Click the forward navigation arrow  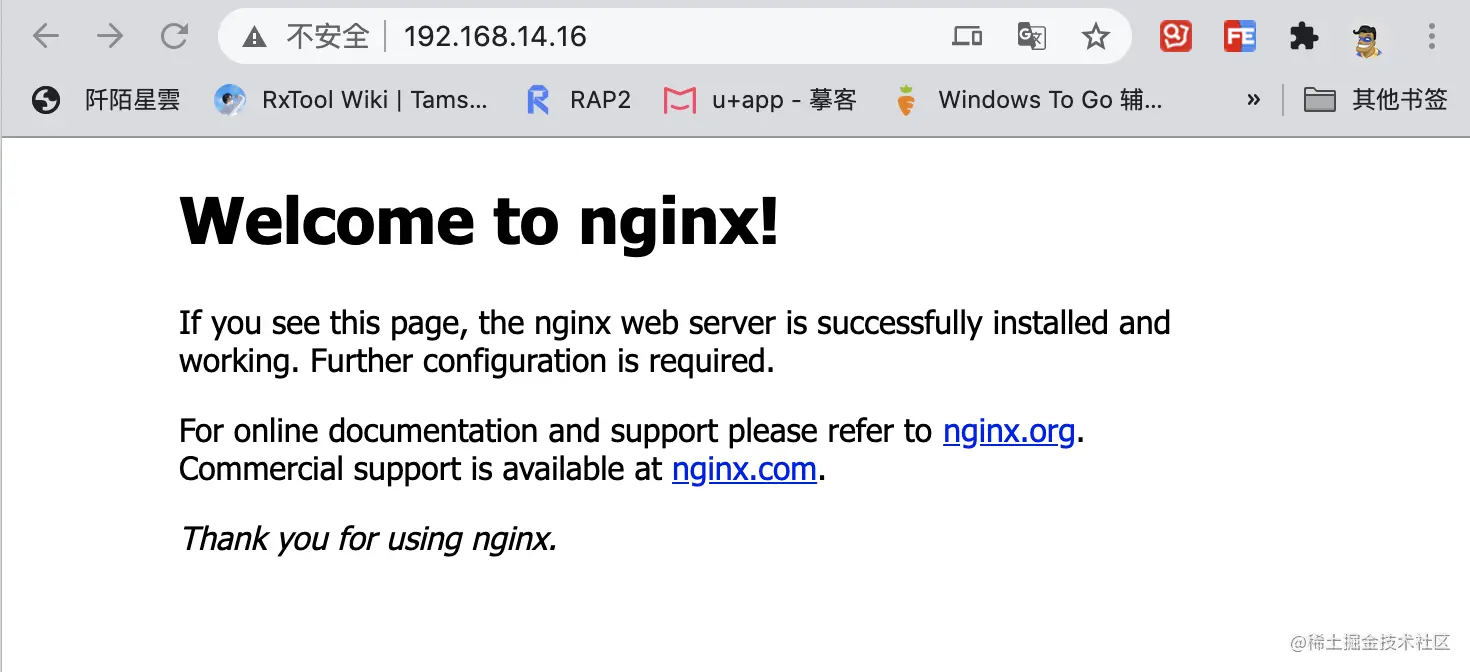click(110, 36)
